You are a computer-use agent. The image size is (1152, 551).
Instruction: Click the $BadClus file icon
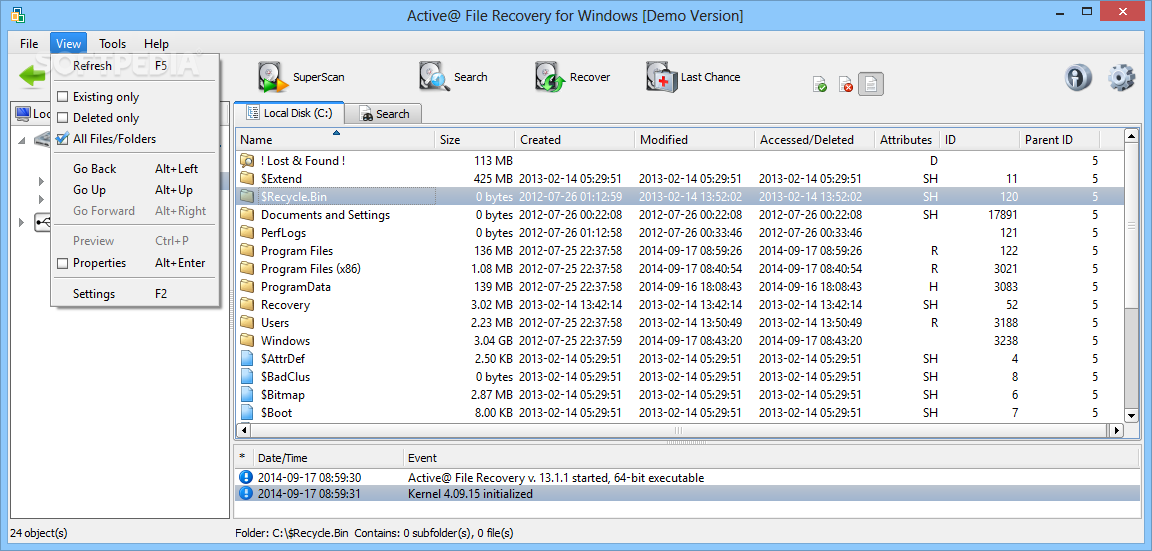pos(248,377)
